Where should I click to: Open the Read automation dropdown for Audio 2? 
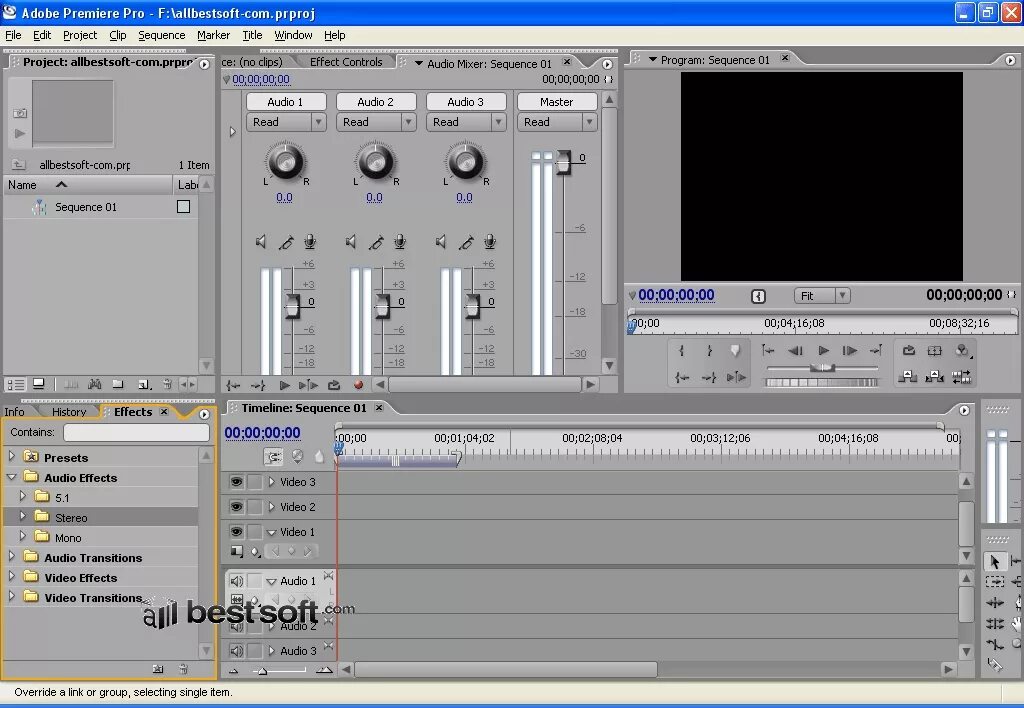click(408, 122)
